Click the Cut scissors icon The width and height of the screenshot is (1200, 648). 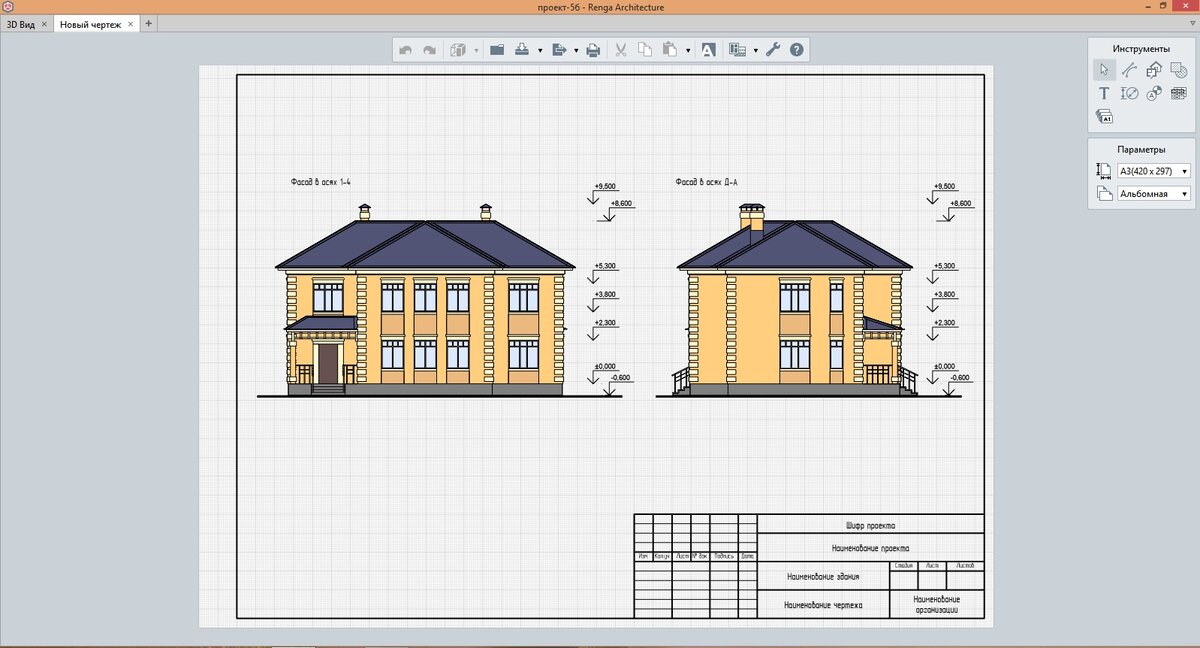coord(620,50)
